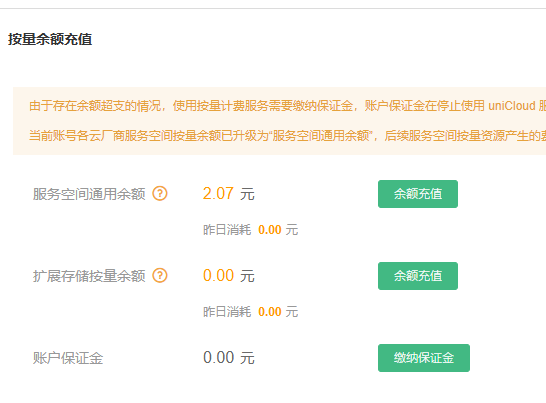Image resolution: width=546 pixels, height=403 pixels.
Task: Click the orange 0.00 元 extended storage balance
Action: coord(229,276)
